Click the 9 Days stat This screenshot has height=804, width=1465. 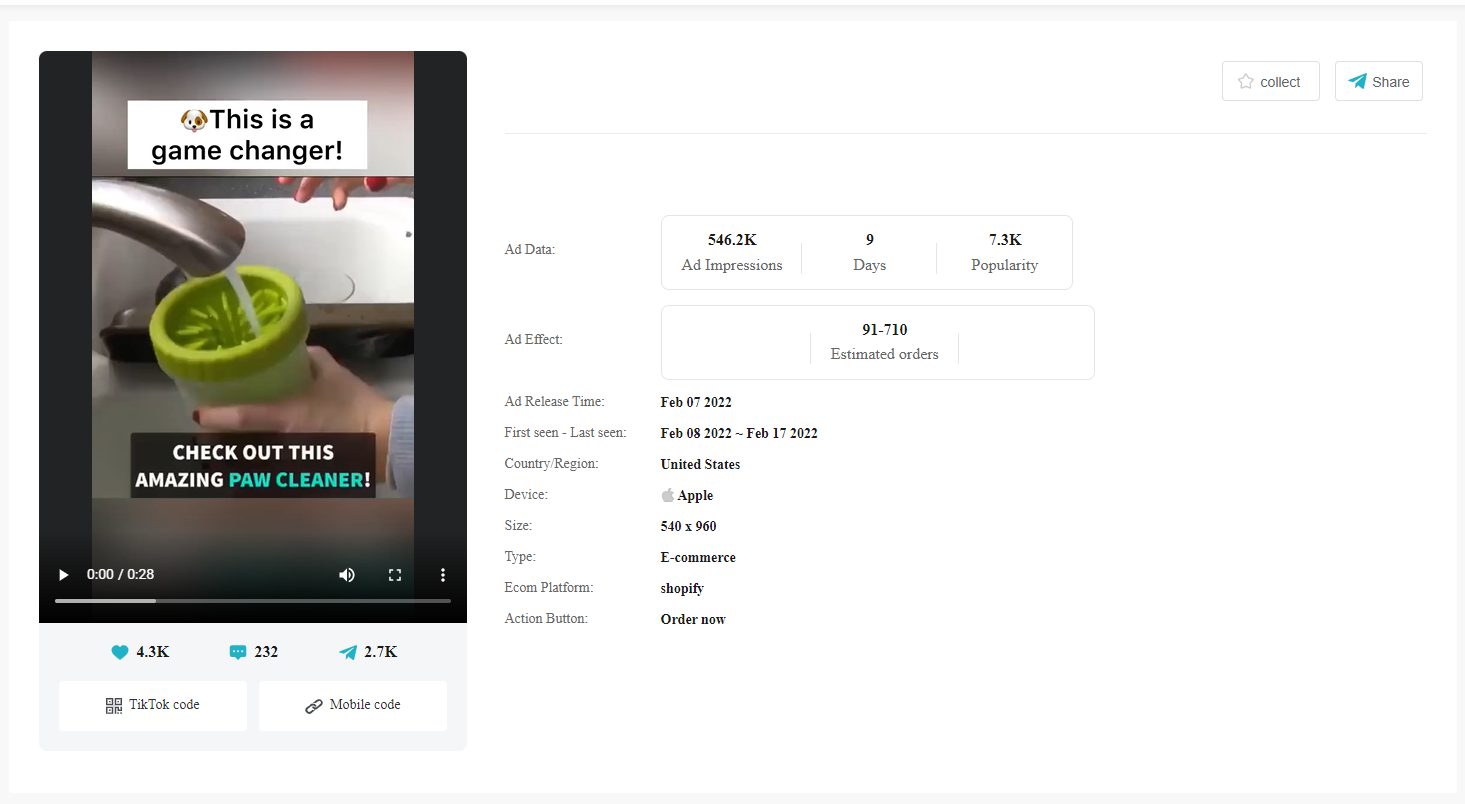point(869,252)
